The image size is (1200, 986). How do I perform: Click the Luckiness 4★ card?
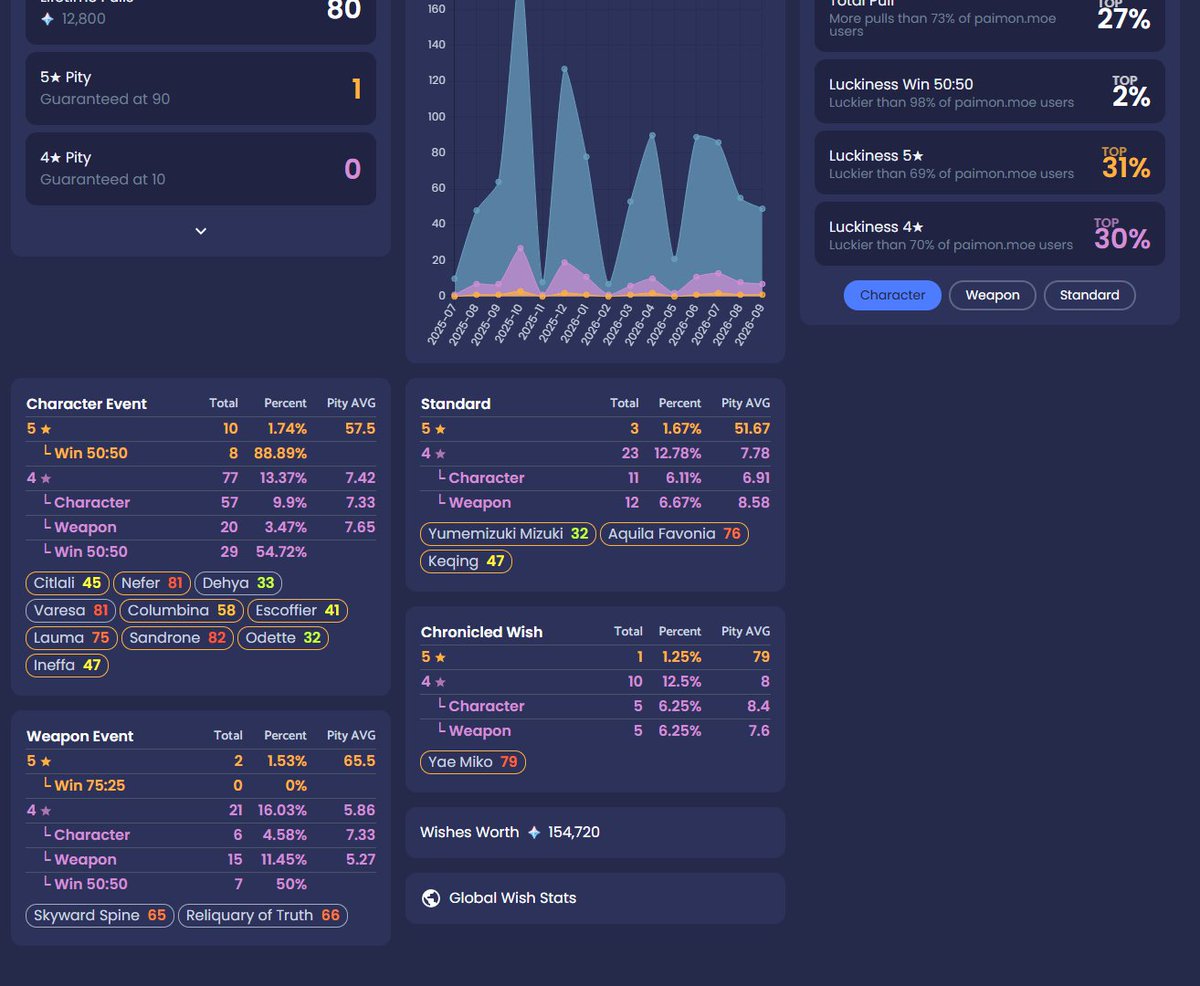(990, 234)
